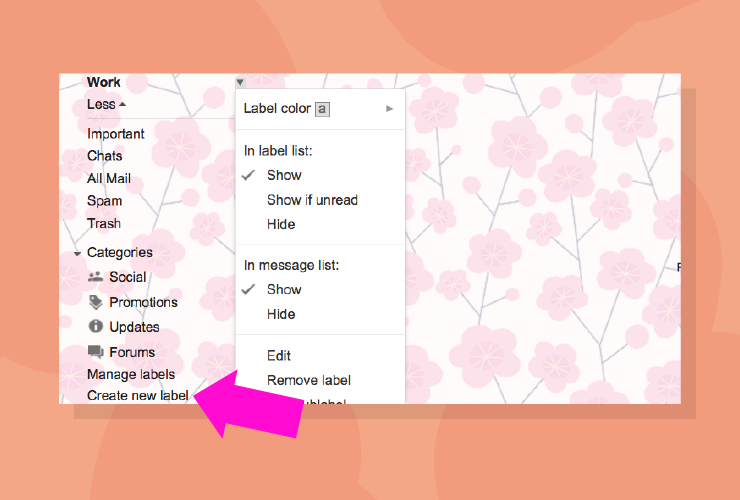Select Hide under In message list

point(320,314)
